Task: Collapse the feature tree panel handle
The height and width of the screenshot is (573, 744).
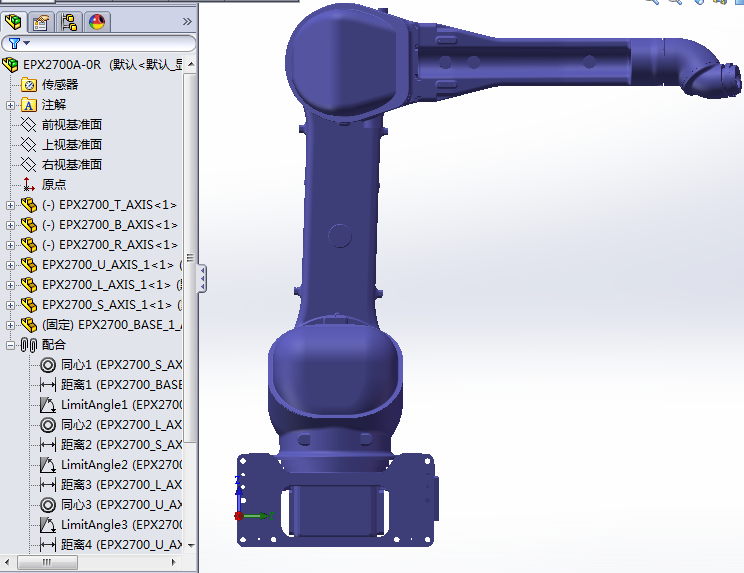Action: [202, 278]
